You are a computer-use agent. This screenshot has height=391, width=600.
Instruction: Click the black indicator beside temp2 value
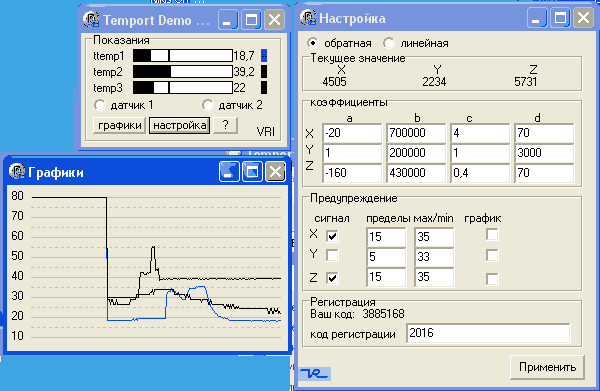pos(264,72)
